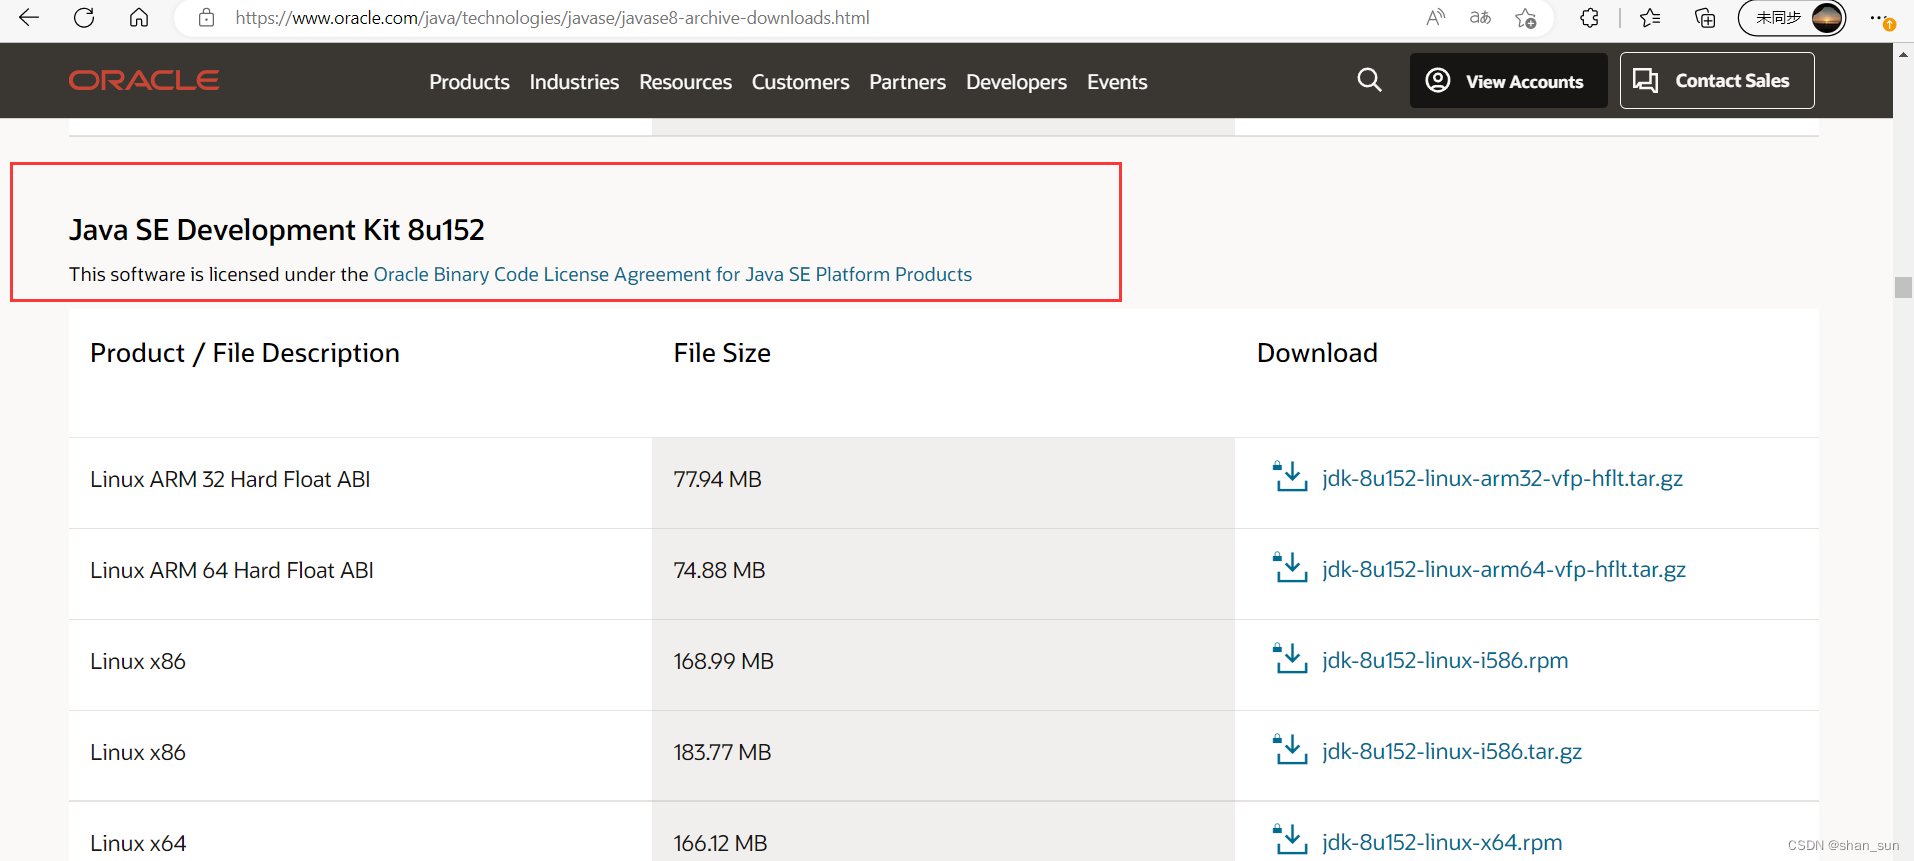Image resolution: width=1914 pixels, height=861 pixels.
Task: Open Oracle site search
Action: [1369, 80]
